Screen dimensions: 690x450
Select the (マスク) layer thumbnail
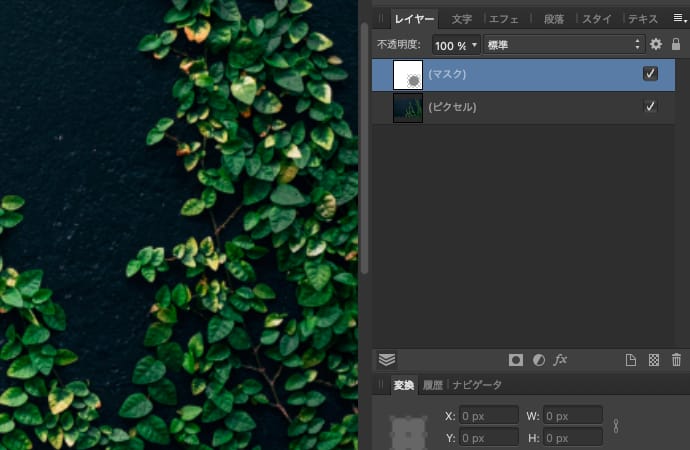pos(408,75)
